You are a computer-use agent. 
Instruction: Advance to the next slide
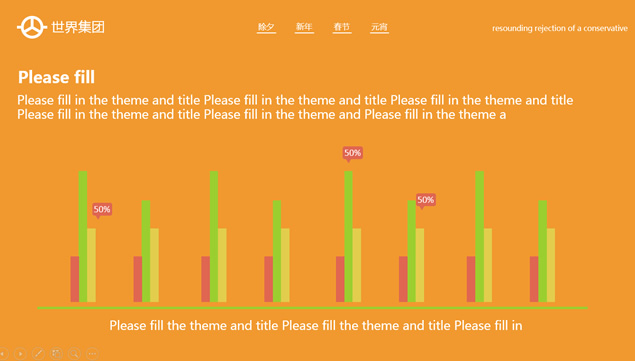pos(20,354)
